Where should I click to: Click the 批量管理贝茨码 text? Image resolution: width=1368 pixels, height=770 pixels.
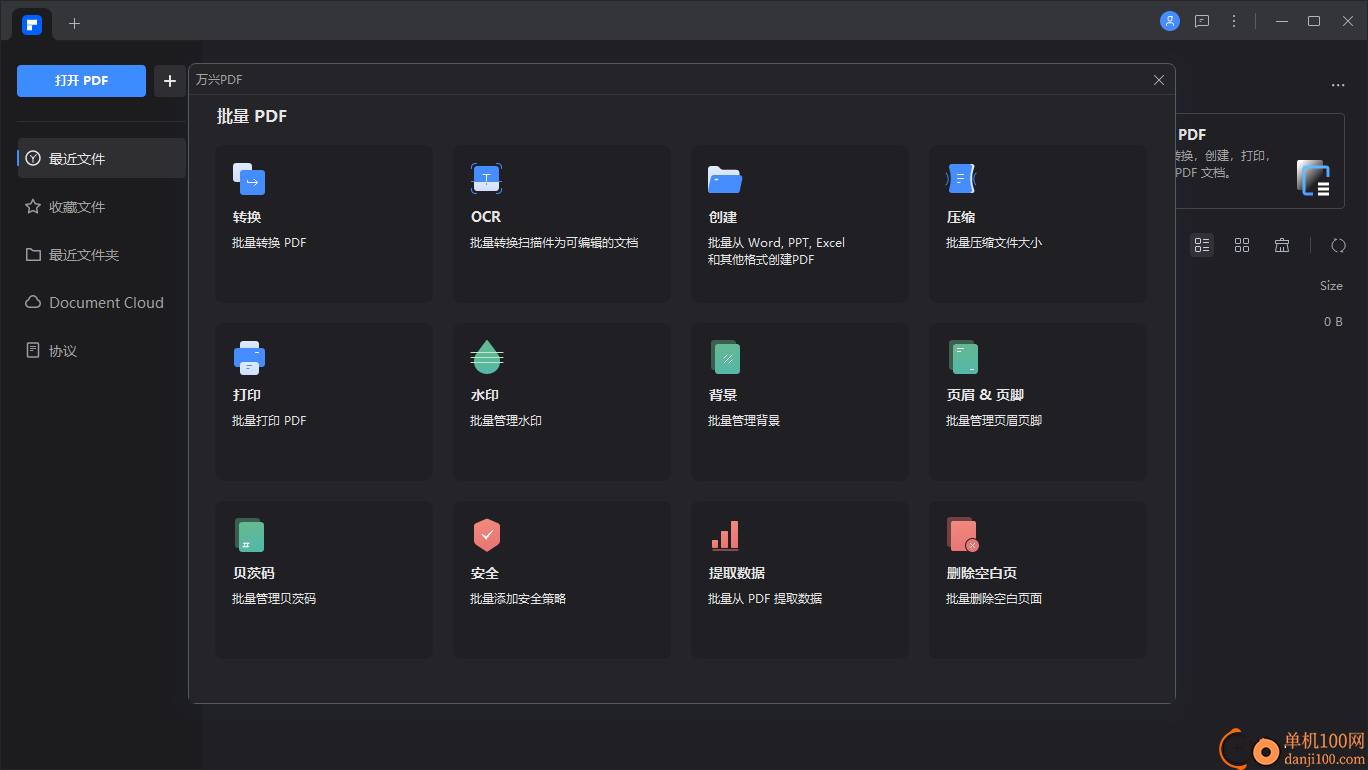click(x=274, y=599)
